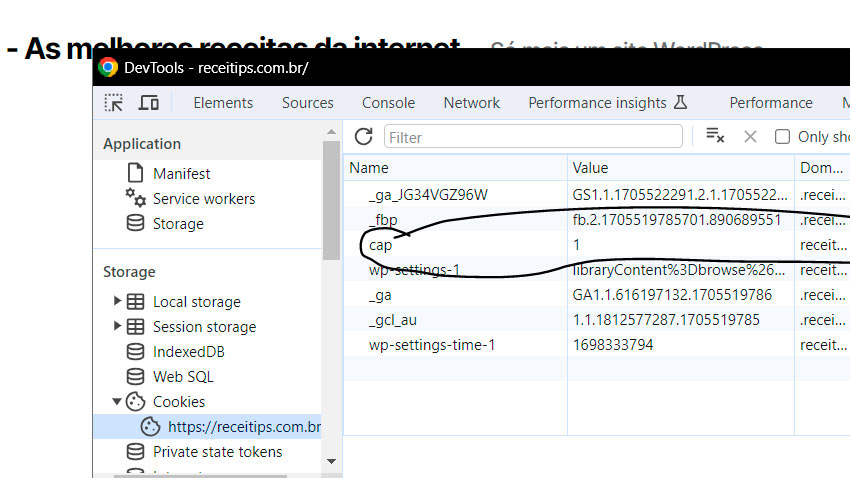The image size is (850, 478).
Task: Switch to the Performance tab
Action: (x=771, y=103)
